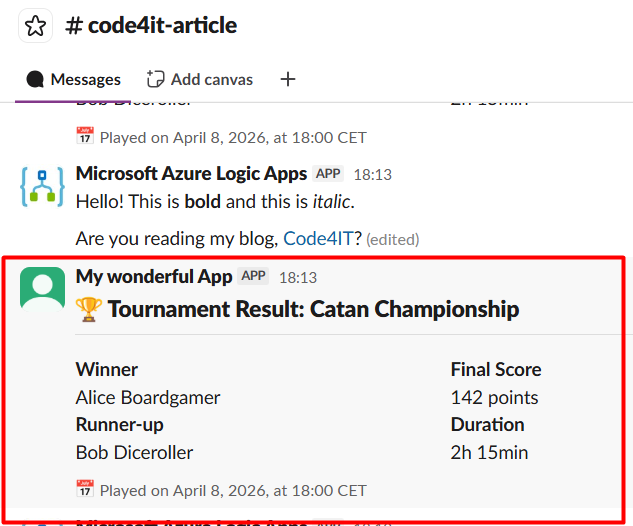Click the APP badge beside Azure Logic Apps

click(329, 173)
